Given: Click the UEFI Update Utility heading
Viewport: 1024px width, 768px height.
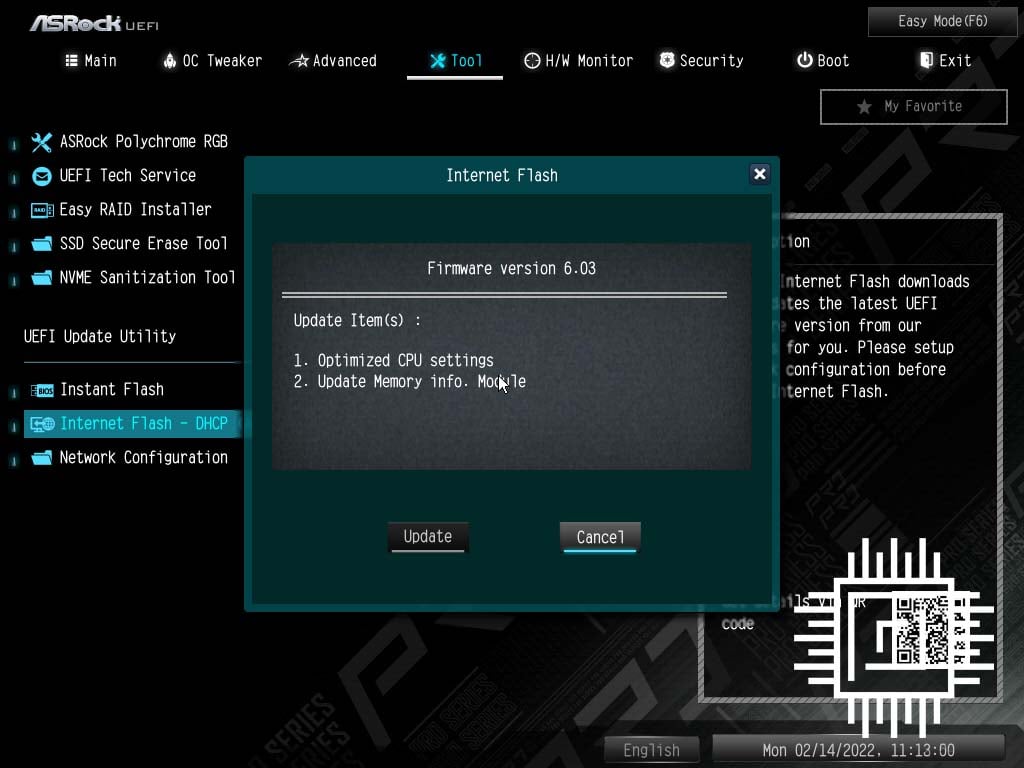Looking at the screenshot, I should tap(100, 336).
